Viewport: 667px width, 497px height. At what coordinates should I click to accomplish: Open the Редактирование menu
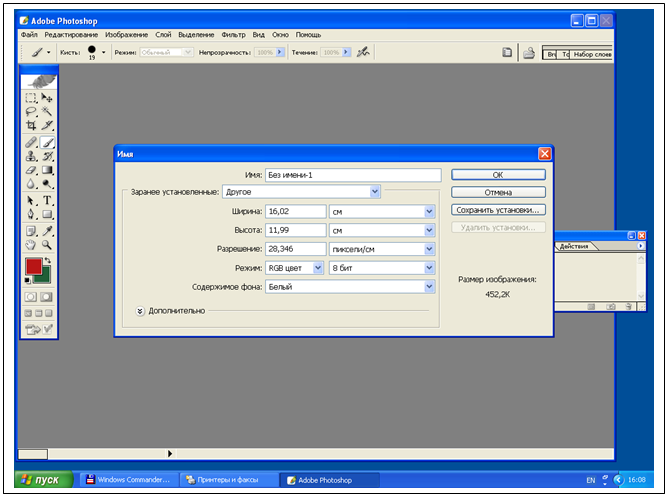[71, 34]
